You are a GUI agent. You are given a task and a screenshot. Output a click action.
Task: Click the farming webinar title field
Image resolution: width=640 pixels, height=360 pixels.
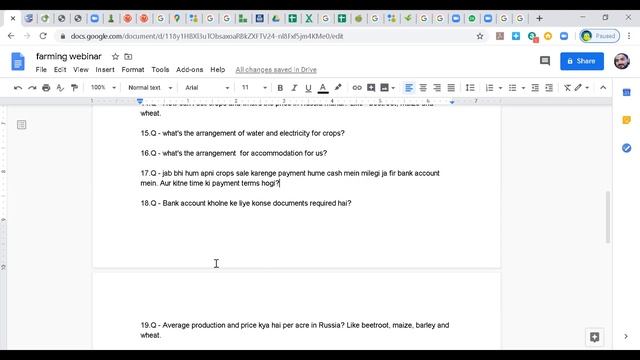tap(69, 56)
